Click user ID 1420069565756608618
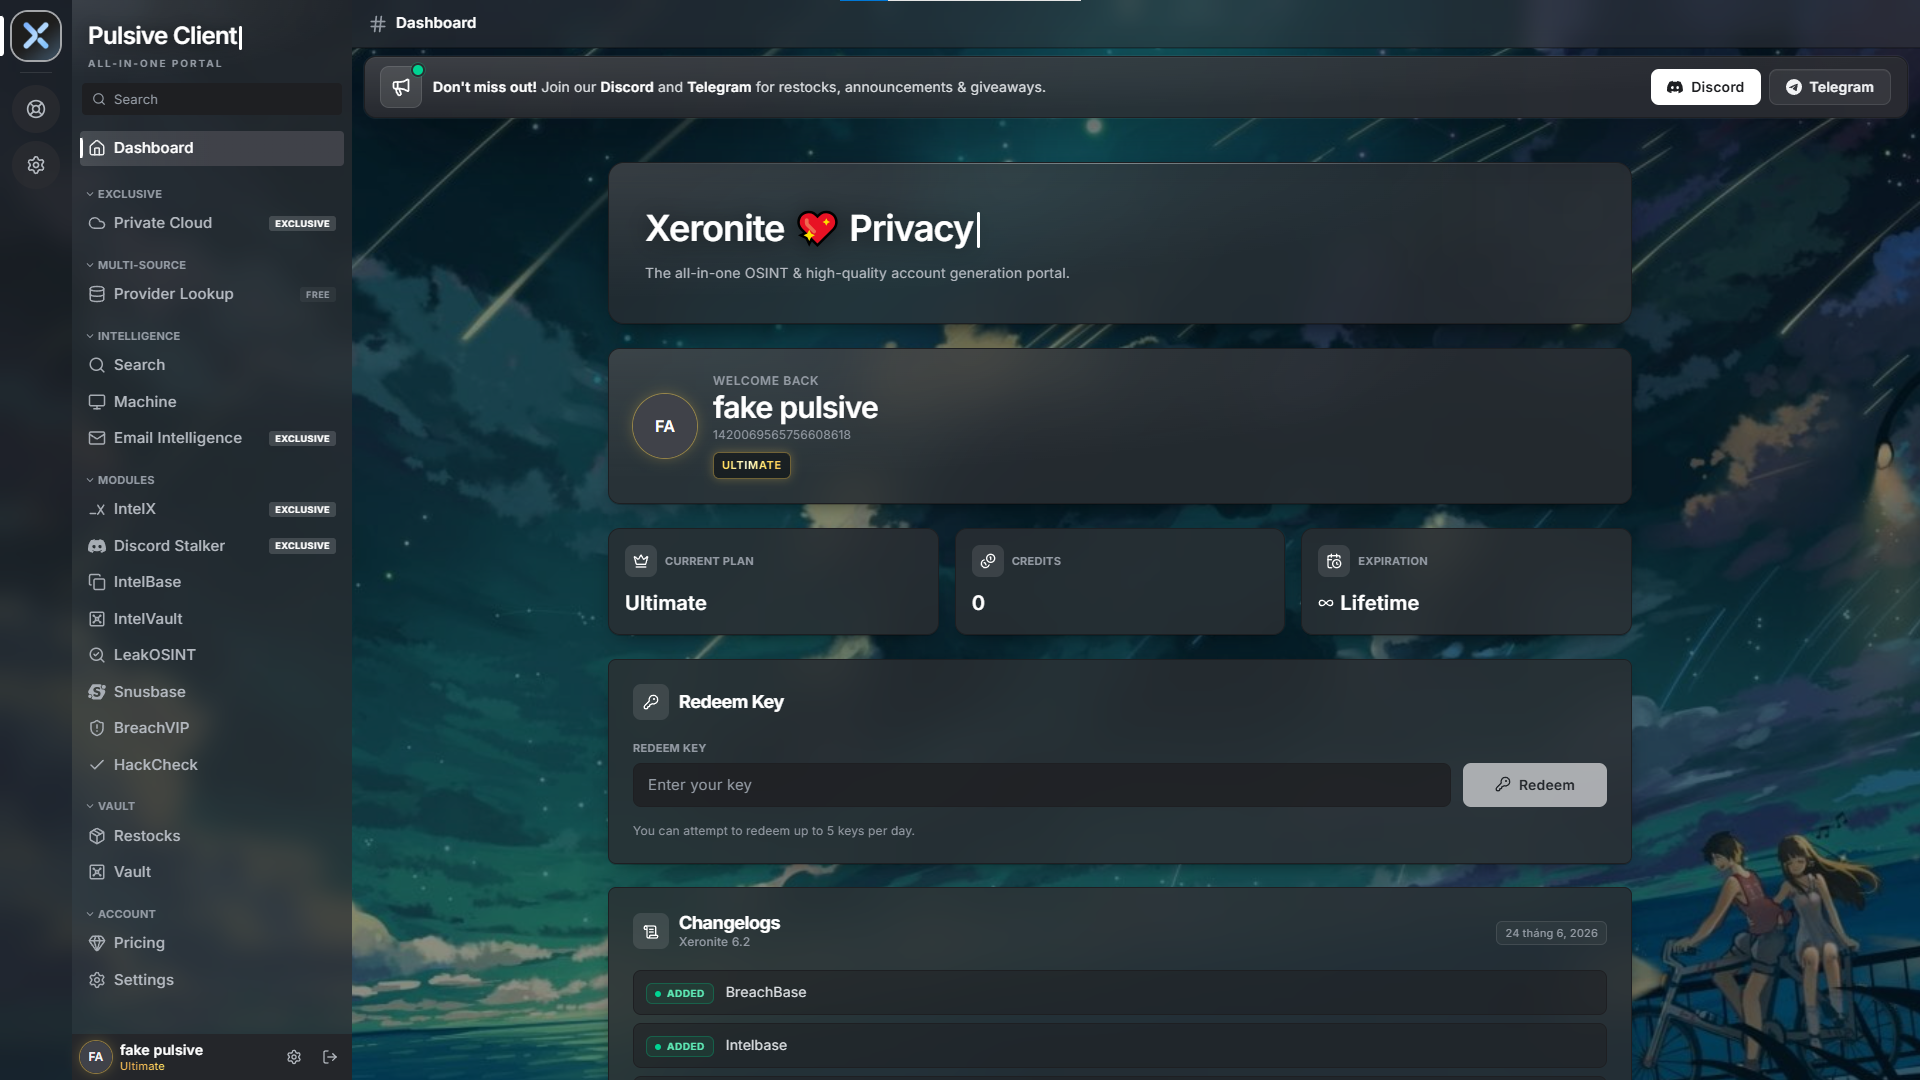 pyautogui.click(x=781, y=435)
